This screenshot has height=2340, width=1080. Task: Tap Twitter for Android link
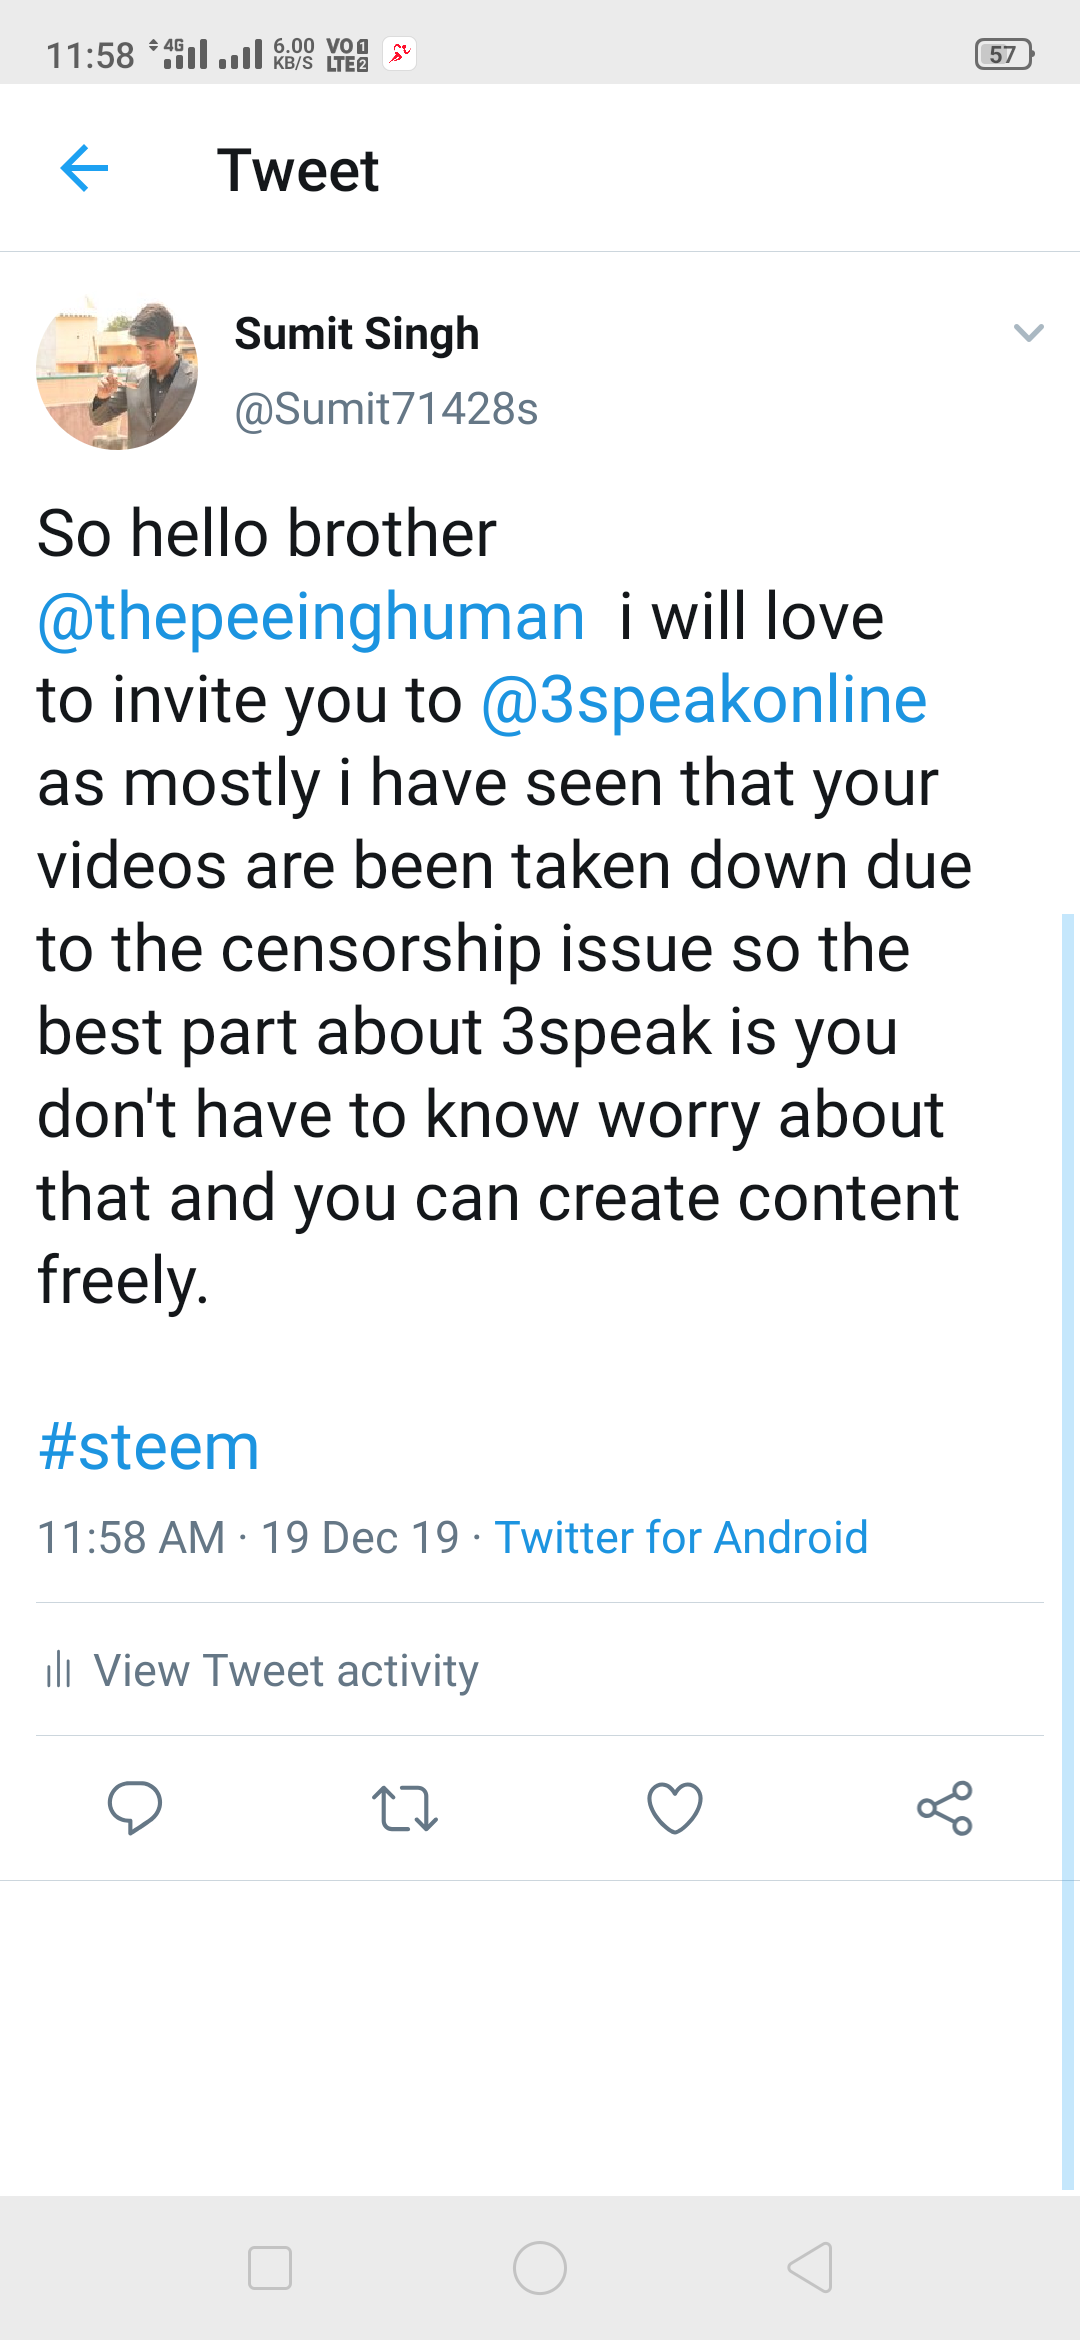(x=681, y=1538)
